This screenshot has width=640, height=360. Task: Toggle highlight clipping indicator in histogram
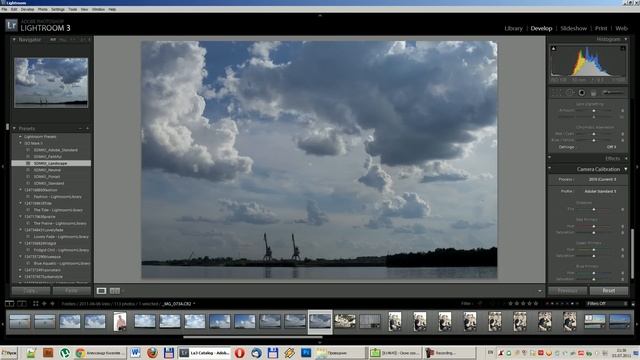point(623,49)
